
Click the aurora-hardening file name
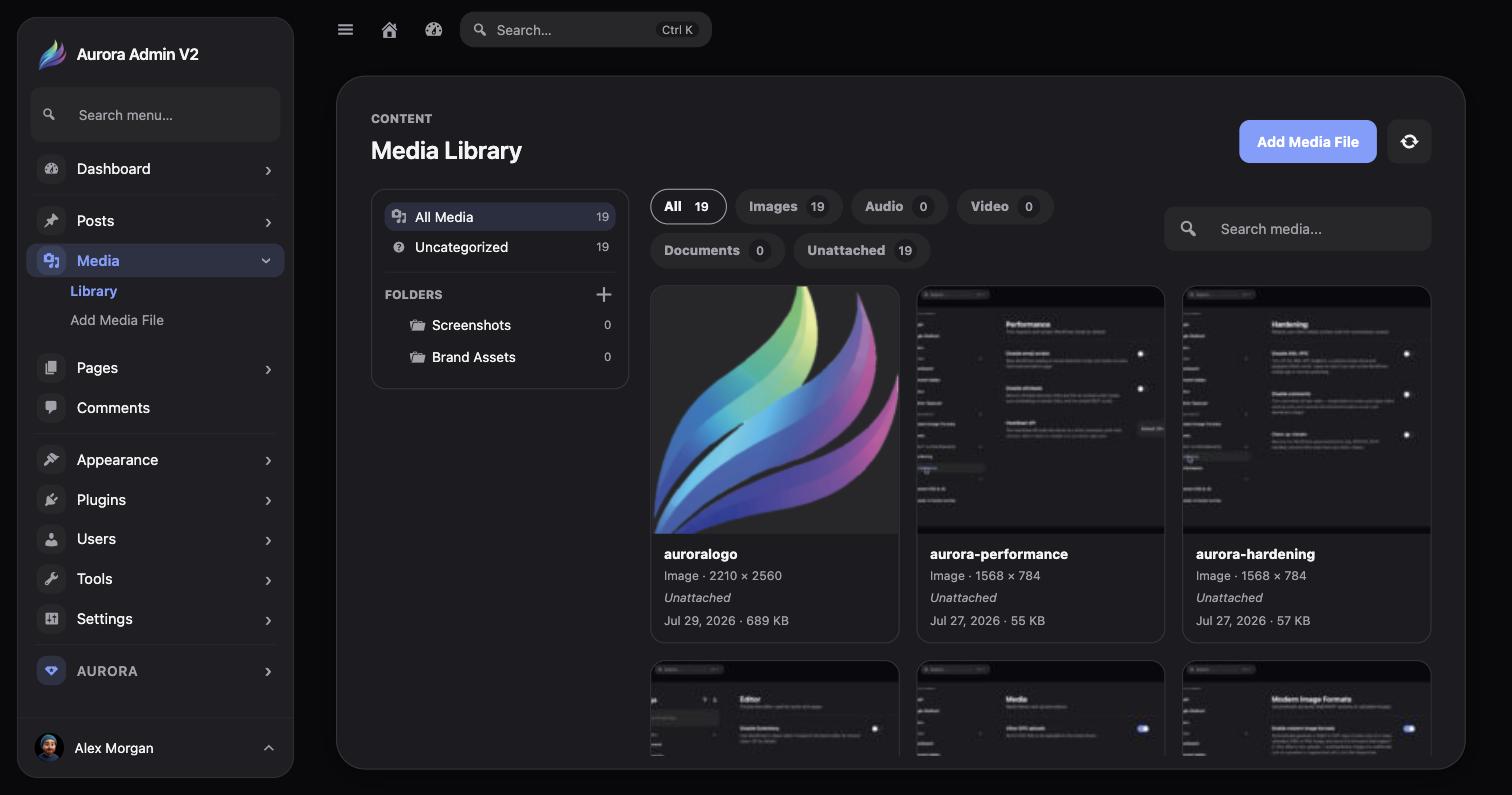click(1255, 554)
